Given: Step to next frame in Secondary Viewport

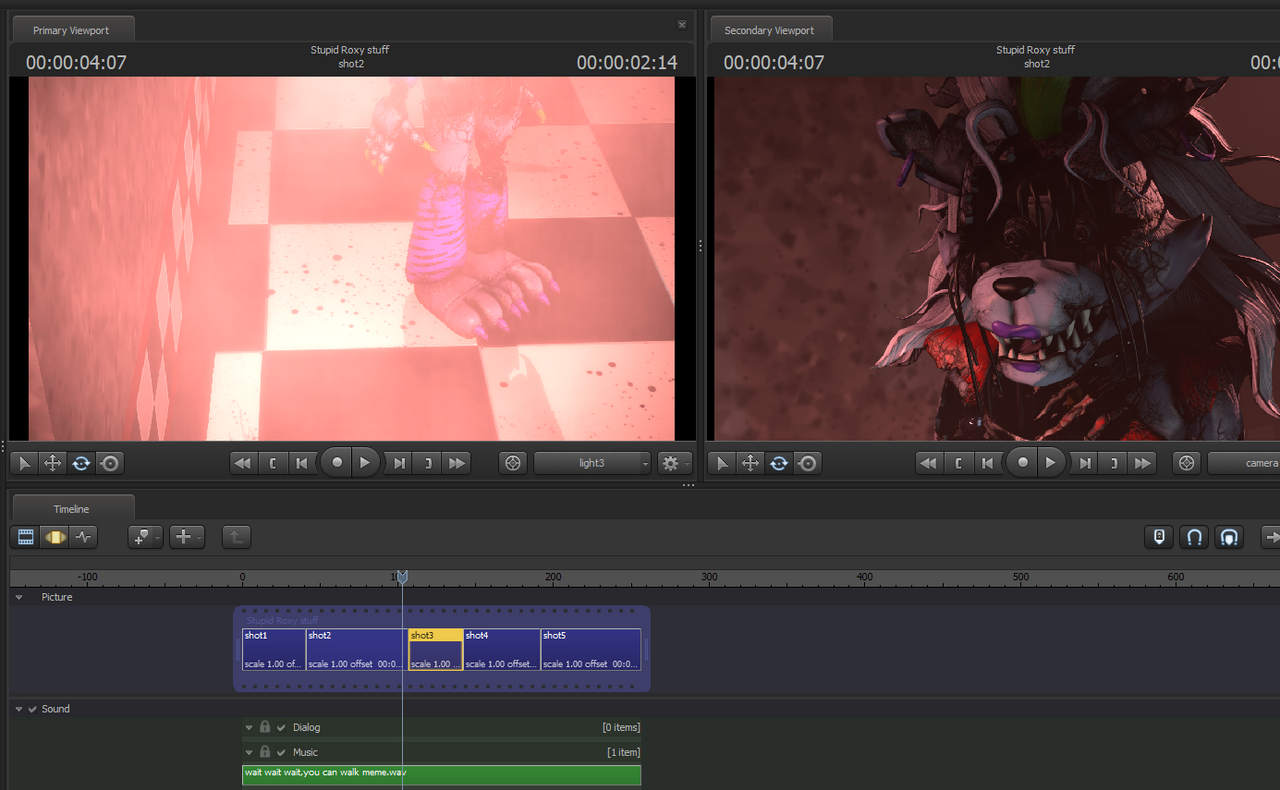Looking at the screenshot, I should [x=1085, y=463].
